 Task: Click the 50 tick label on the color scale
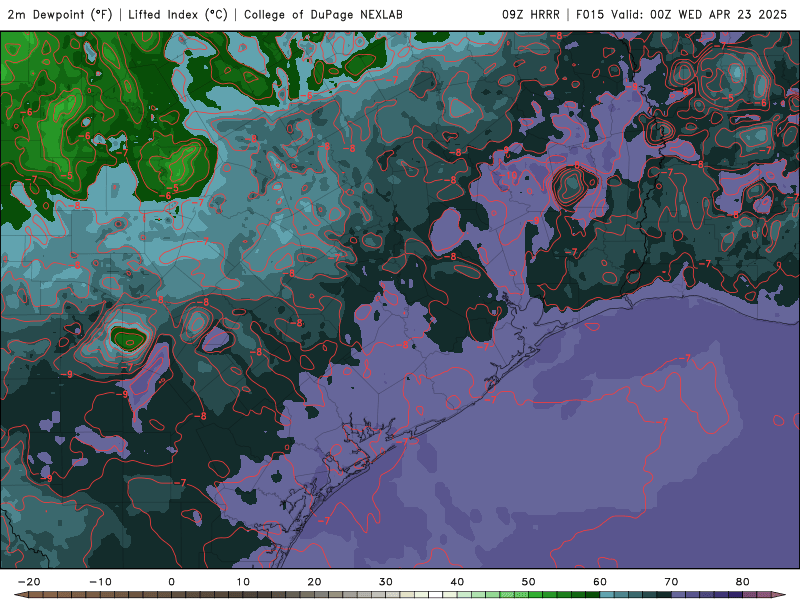[x=529, y=582]
